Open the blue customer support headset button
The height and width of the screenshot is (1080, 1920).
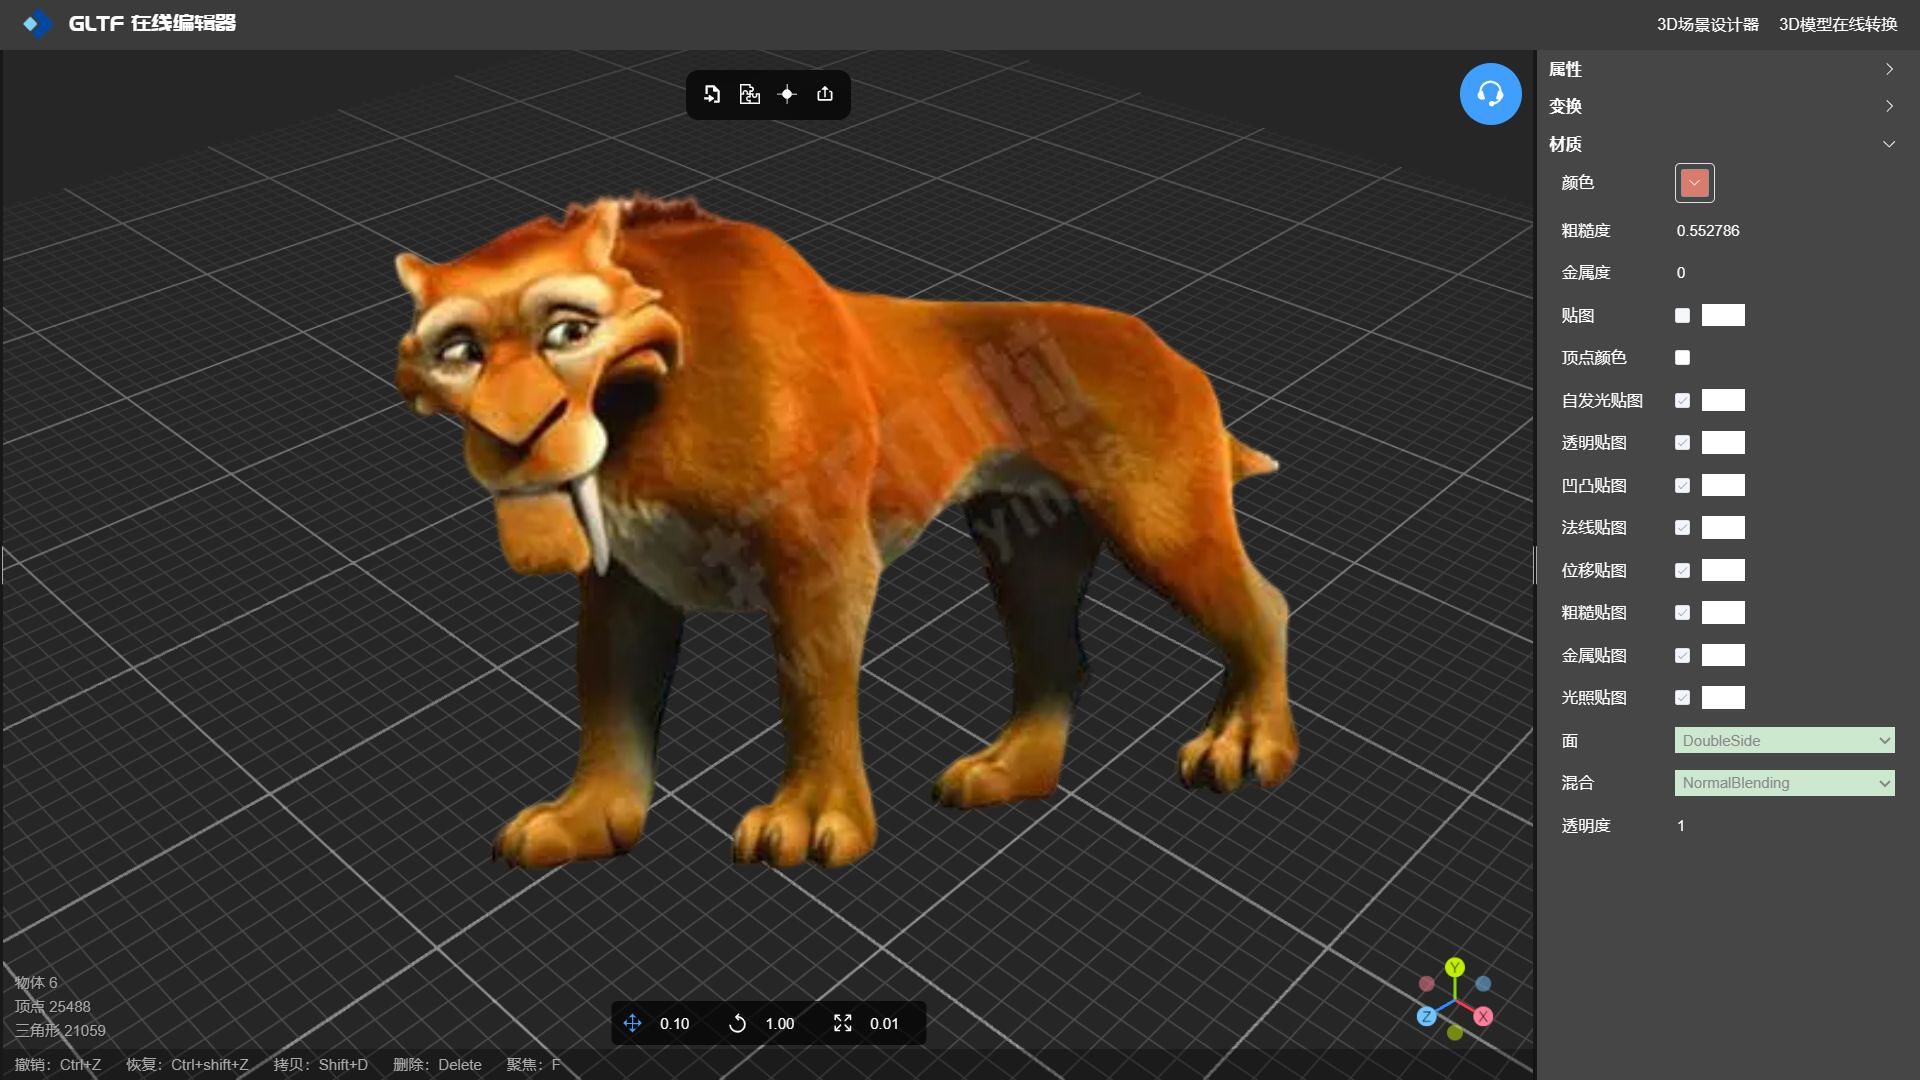(x=1490, y=94)
